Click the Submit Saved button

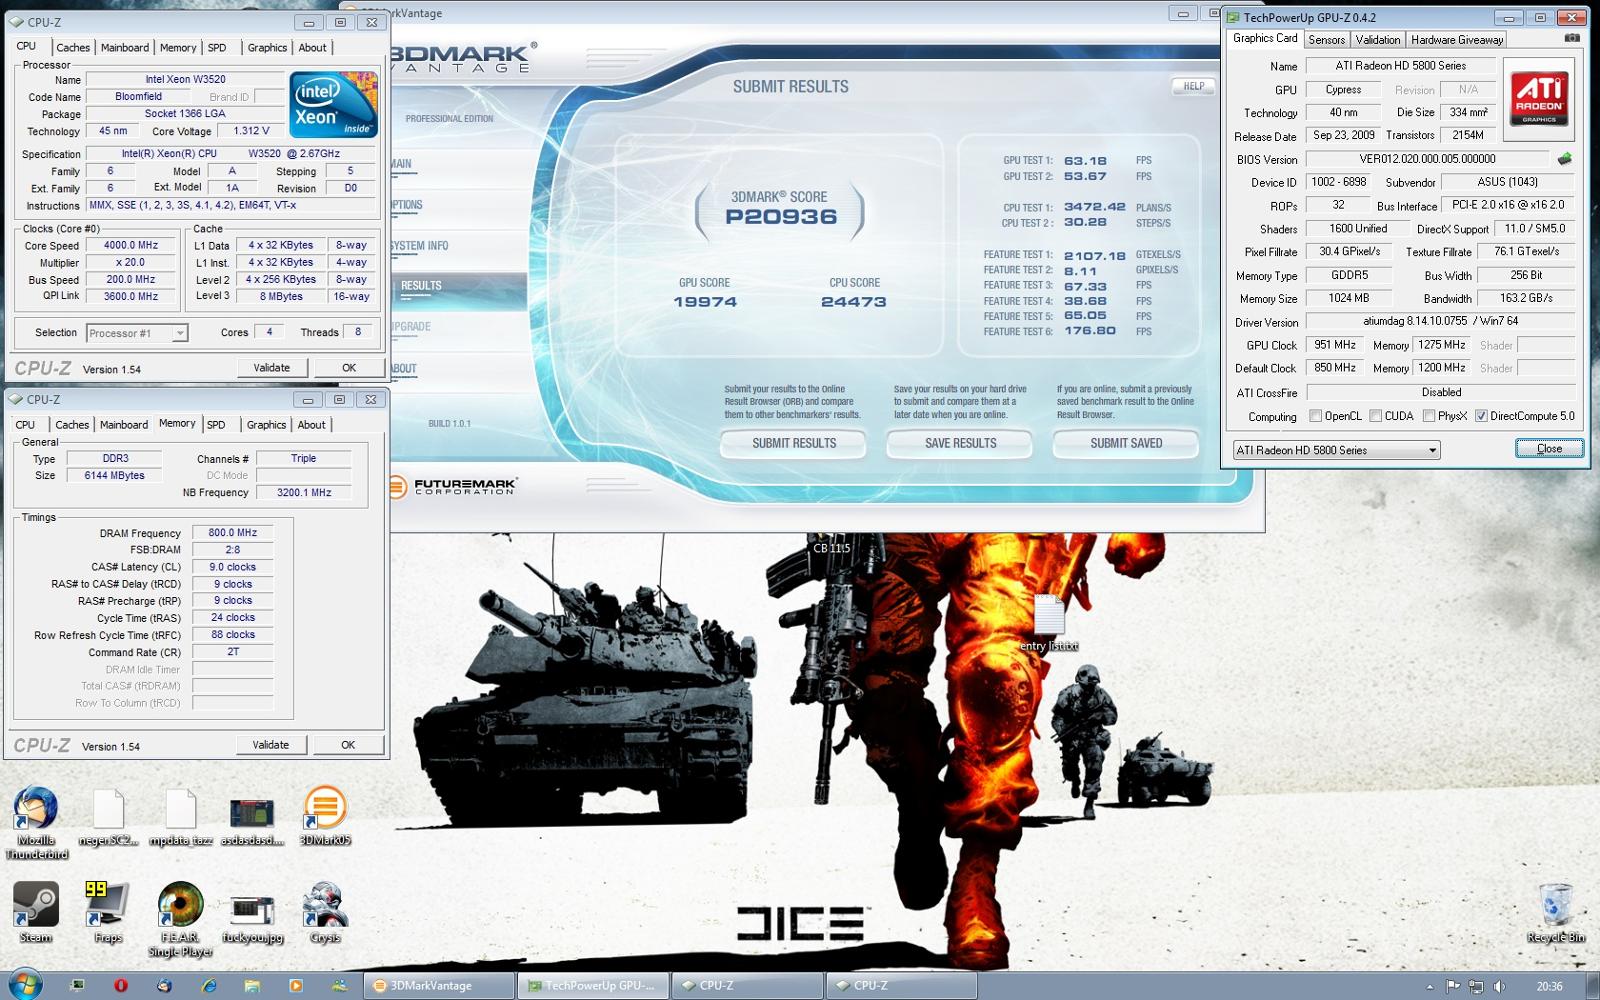pos(1126,443)
